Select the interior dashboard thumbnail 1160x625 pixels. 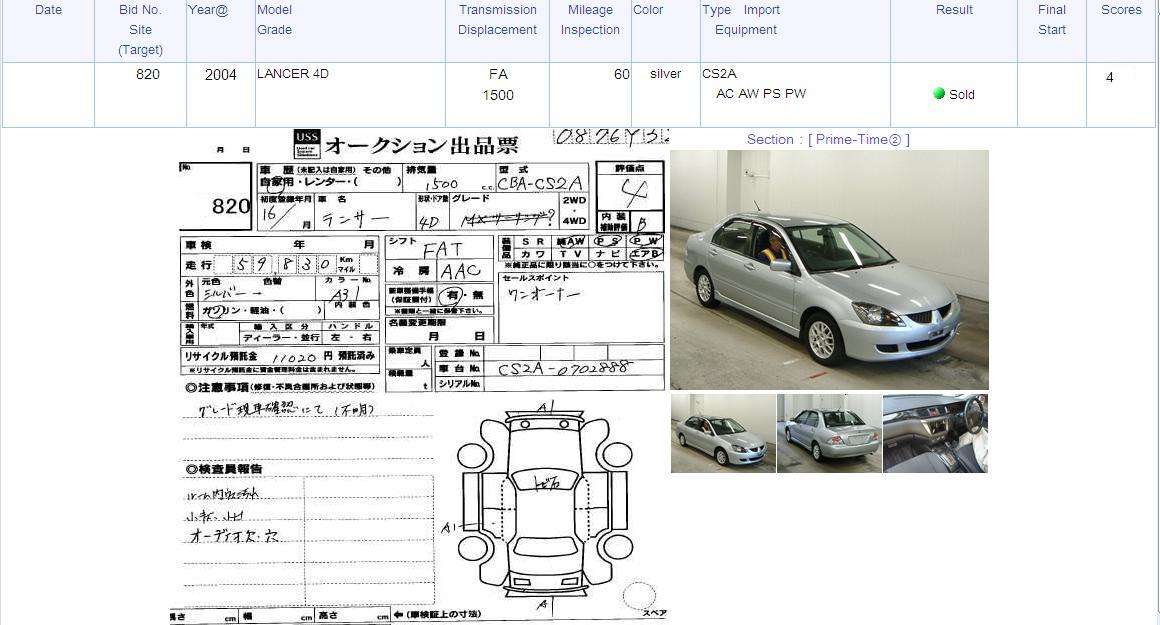[x=935, y=433]
